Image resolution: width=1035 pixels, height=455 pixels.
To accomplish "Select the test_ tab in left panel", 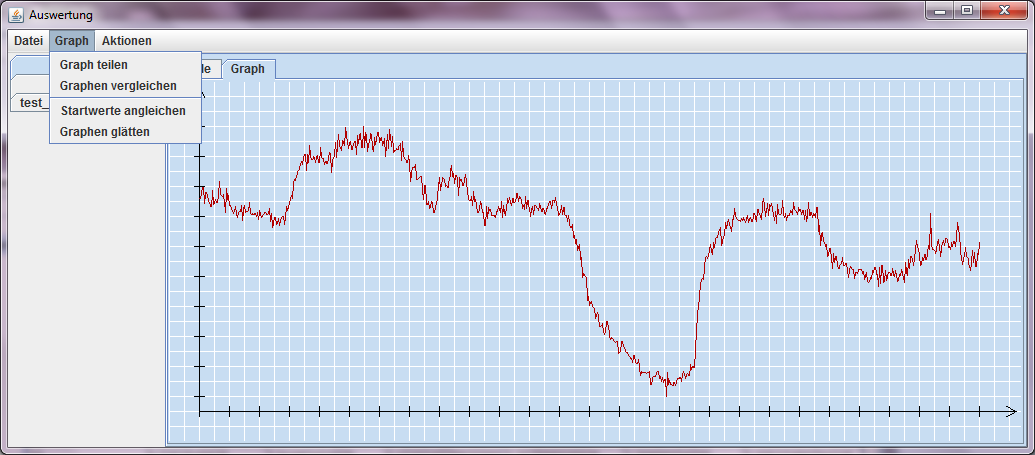I will click(30, 102).
